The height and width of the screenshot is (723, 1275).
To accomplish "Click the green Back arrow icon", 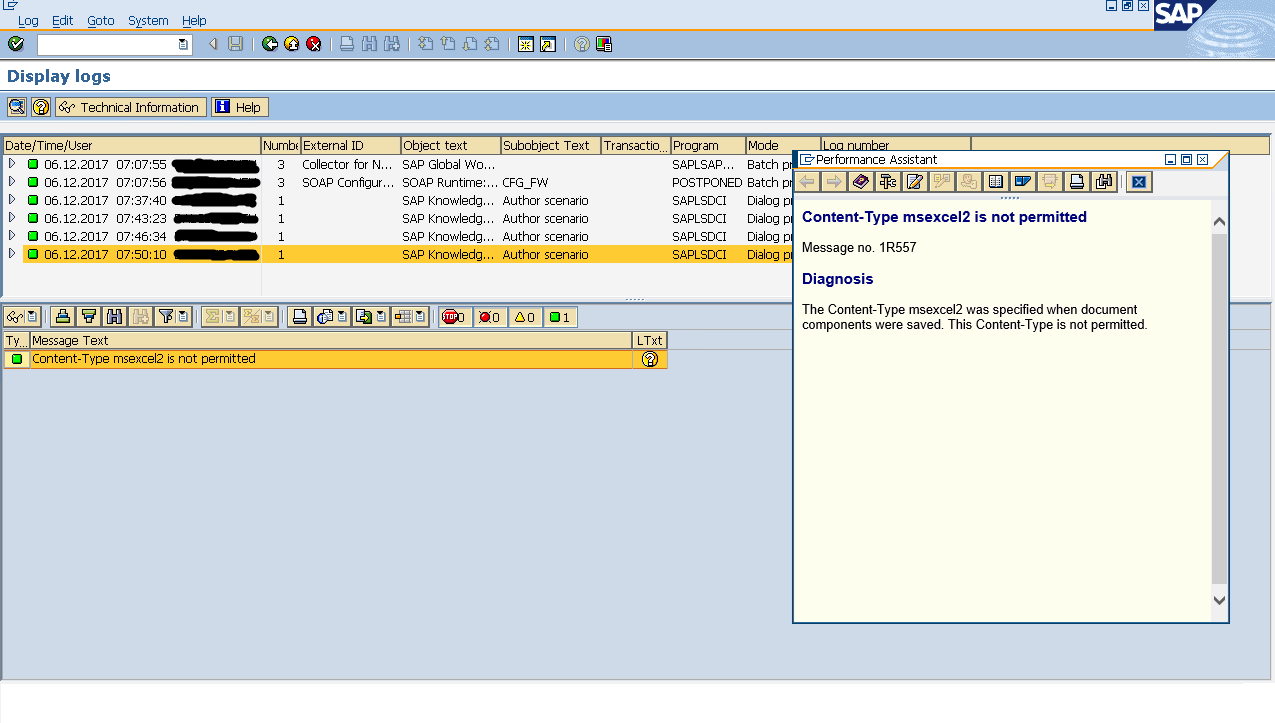I will click(270, 44).
